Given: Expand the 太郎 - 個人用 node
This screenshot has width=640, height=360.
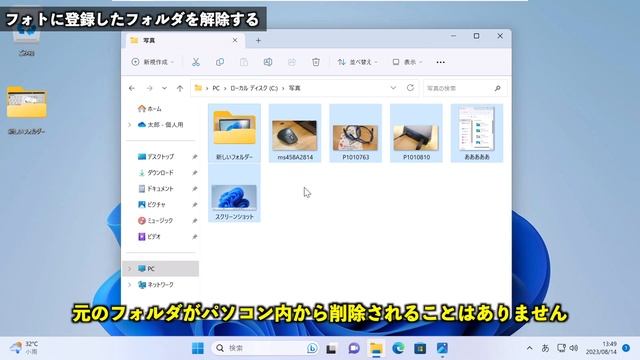Looking at the screenshot, I should pyautogui.click(x=130, y=124).
